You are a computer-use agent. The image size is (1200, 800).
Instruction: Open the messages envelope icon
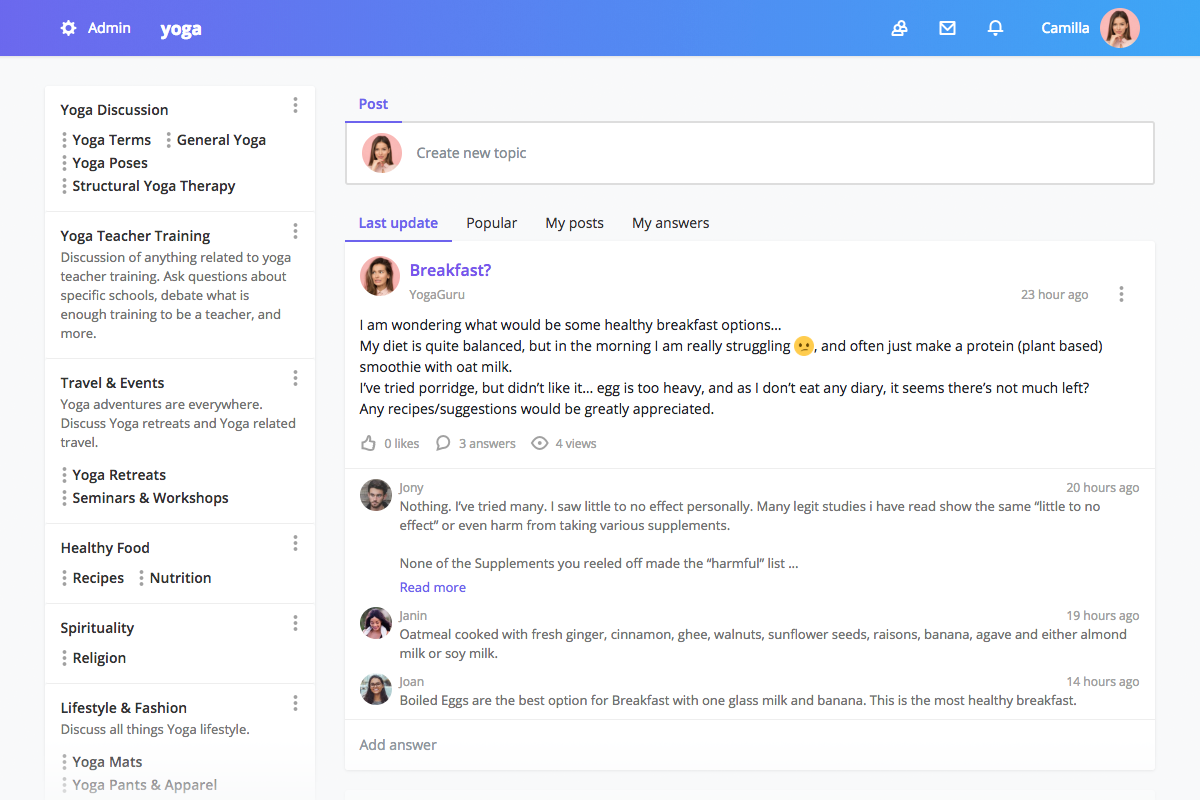(947, 28)
